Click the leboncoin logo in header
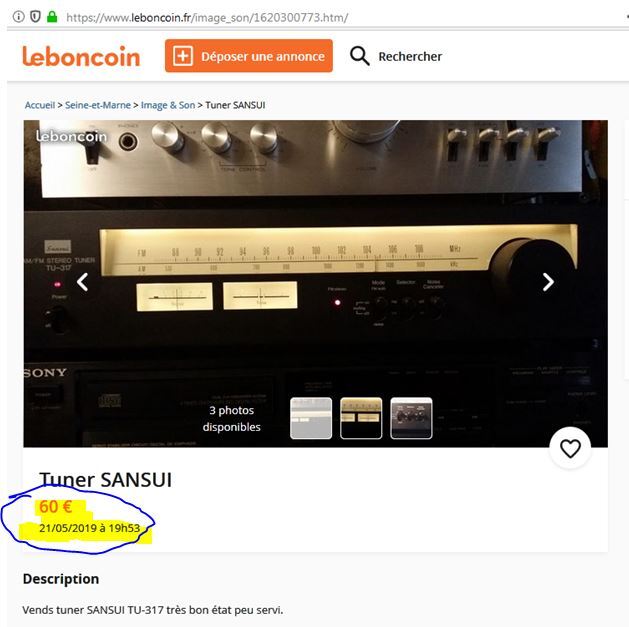Viewport: 629px width, 627px height. coord(81,56)
